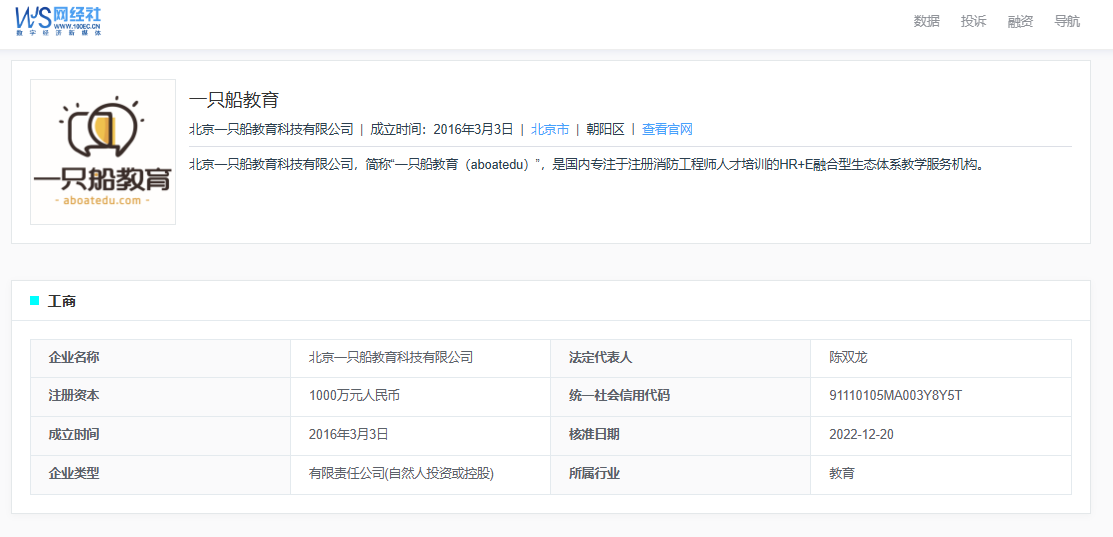The width and height of the screenshot is (1113, 537).
Task: Click the 一只船教育 company logo thumbnail
Action: [103, 152]
